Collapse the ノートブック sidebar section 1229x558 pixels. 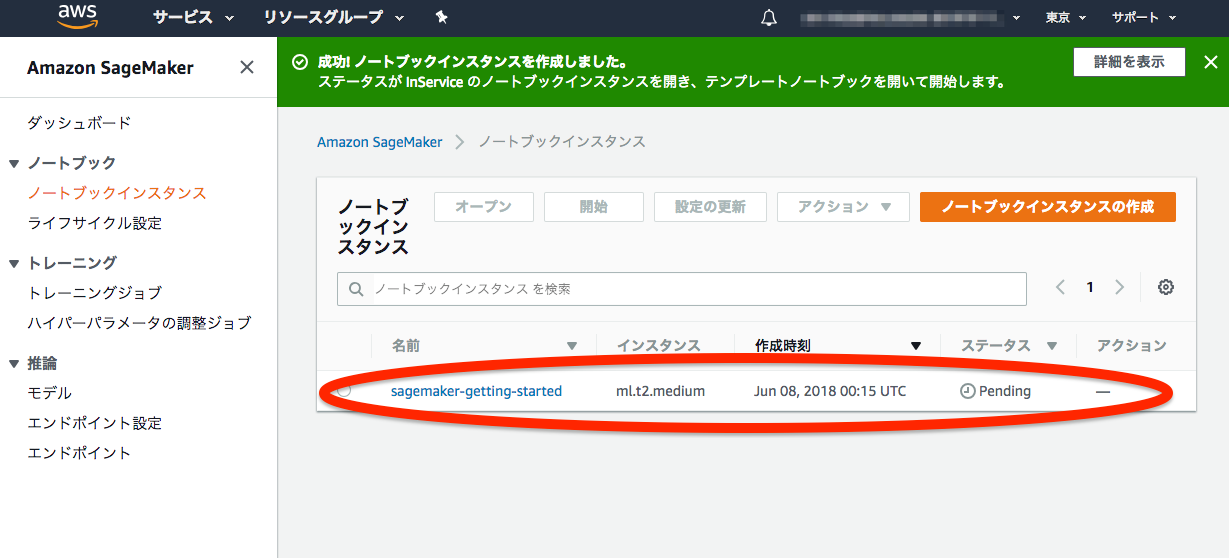pyautogui.click(x=14, y=163)
